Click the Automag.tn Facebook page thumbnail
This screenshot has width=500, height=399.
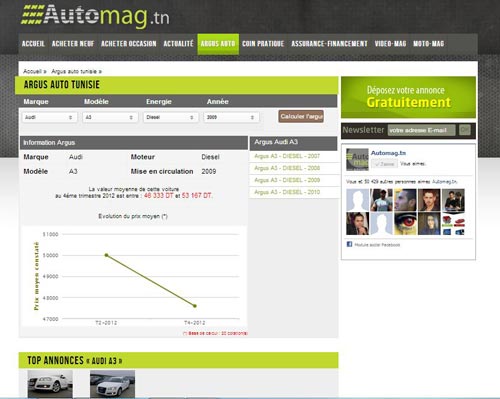coord(357,160)
